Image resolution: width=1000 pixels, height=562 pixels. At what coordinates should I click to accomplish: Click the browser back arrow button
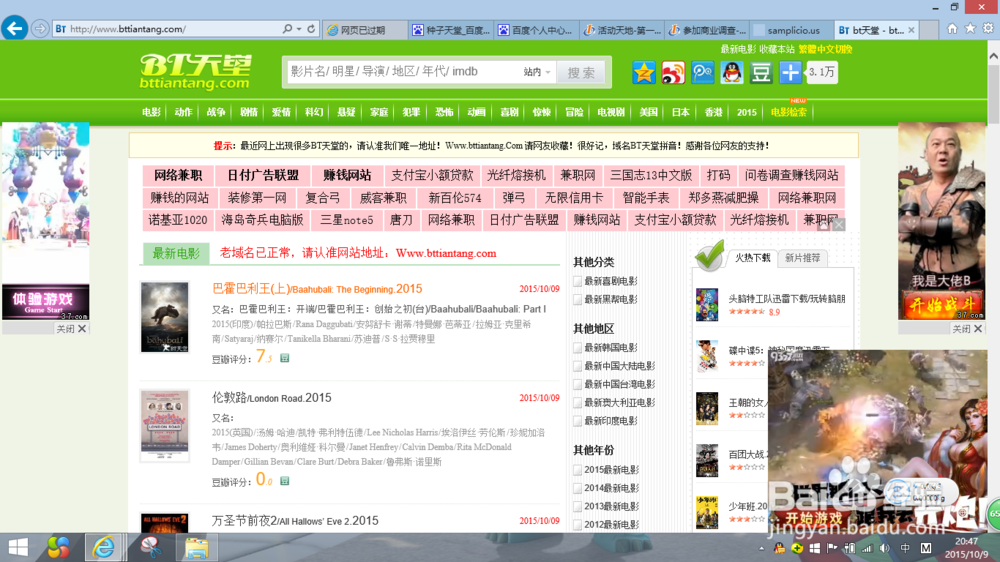click(x=14, y=28)
